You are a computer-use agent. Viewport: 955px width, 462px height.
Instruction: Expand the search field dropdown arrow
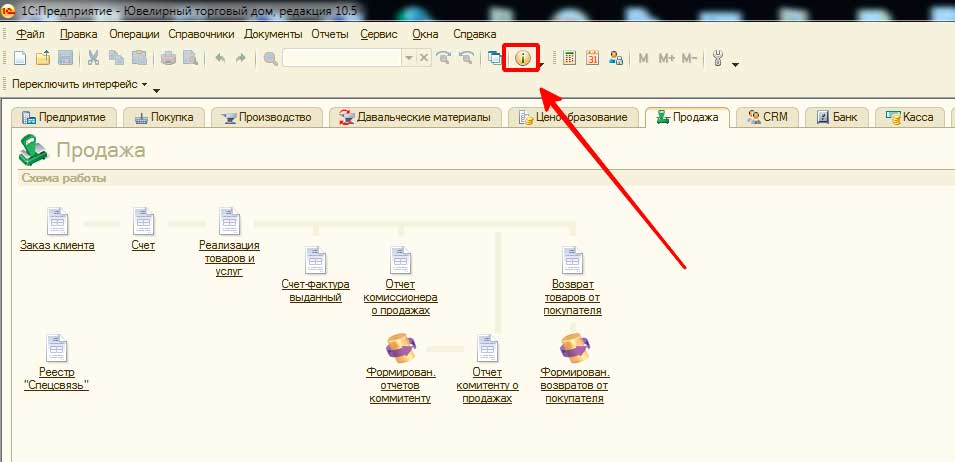[409, 58]
